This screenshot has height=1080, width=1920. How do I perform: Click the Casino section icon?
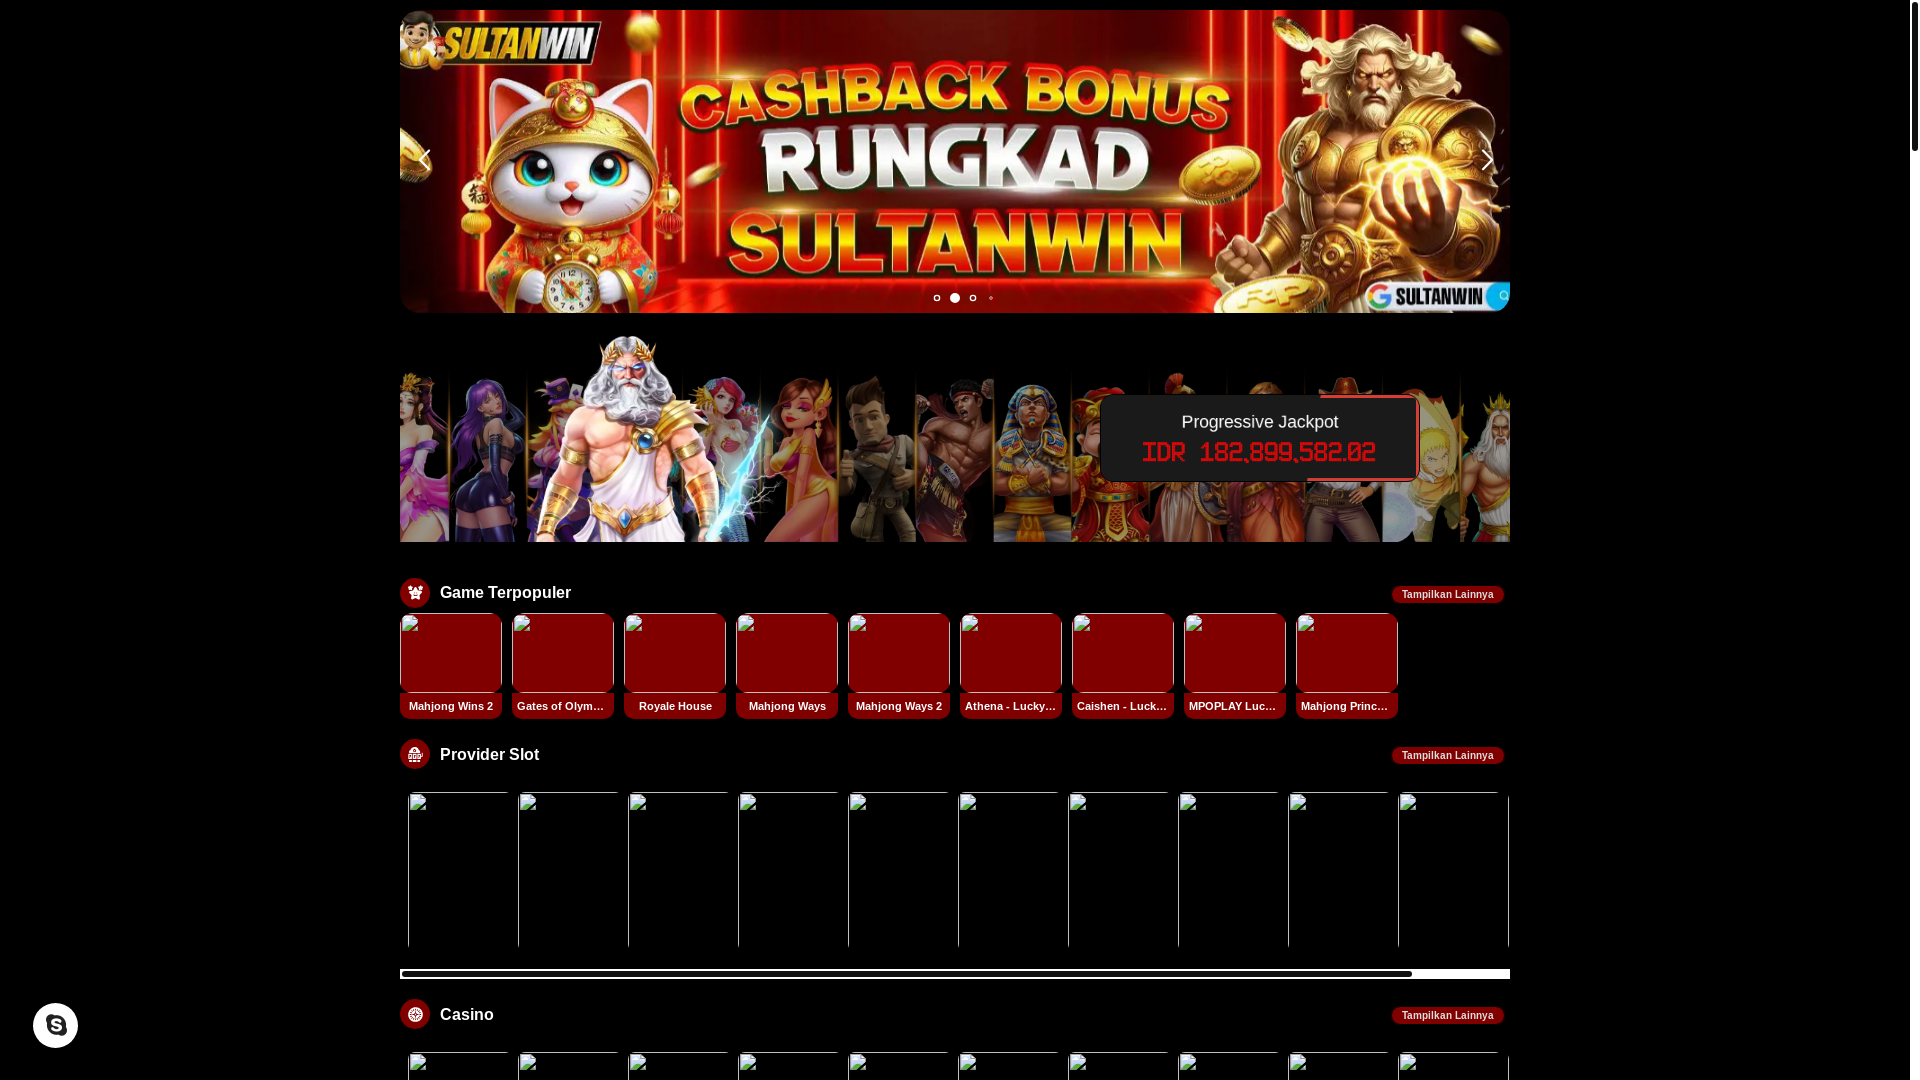coord(415,1014)
